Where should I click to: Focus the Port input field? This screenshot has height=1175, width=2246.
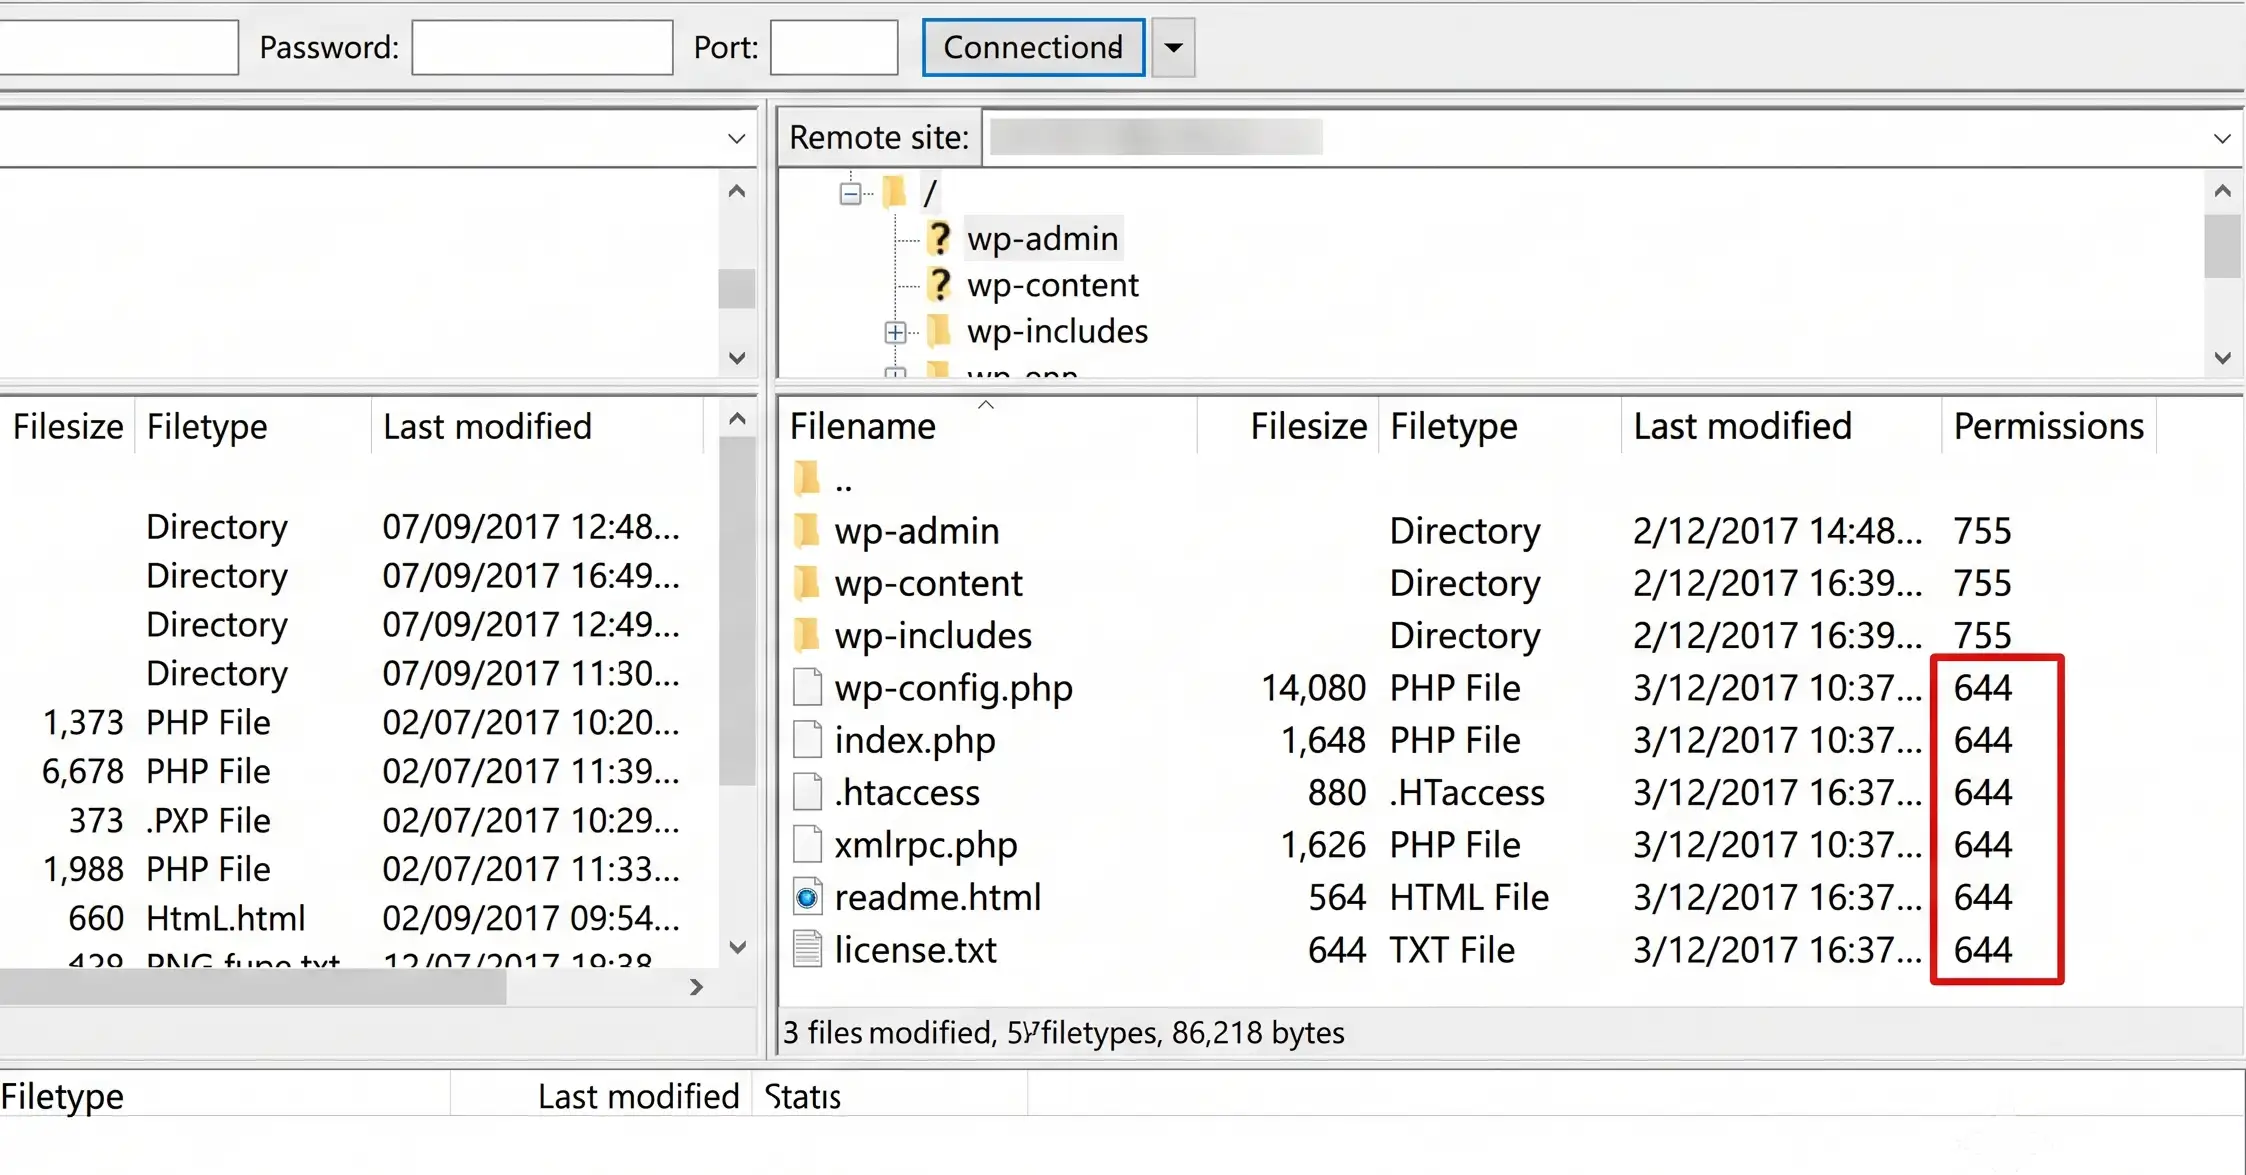click(x=834, y=47)
